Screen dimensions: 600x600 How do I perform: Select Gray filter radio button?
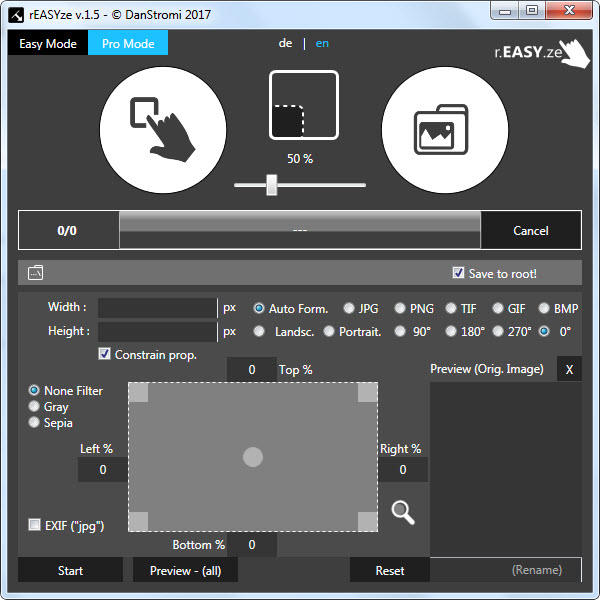(x=34, y=406)
